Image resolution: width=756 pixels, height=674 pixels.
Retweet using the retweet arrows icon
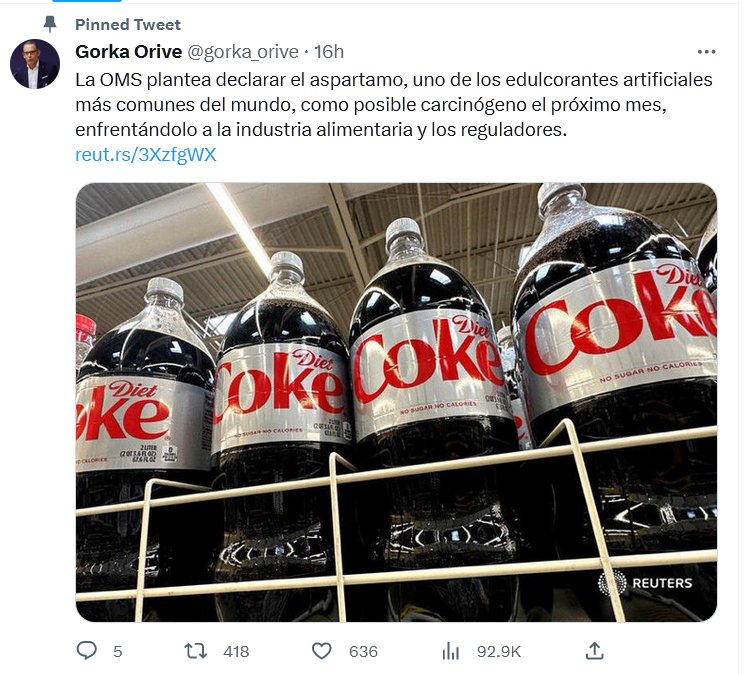(196, 651)
